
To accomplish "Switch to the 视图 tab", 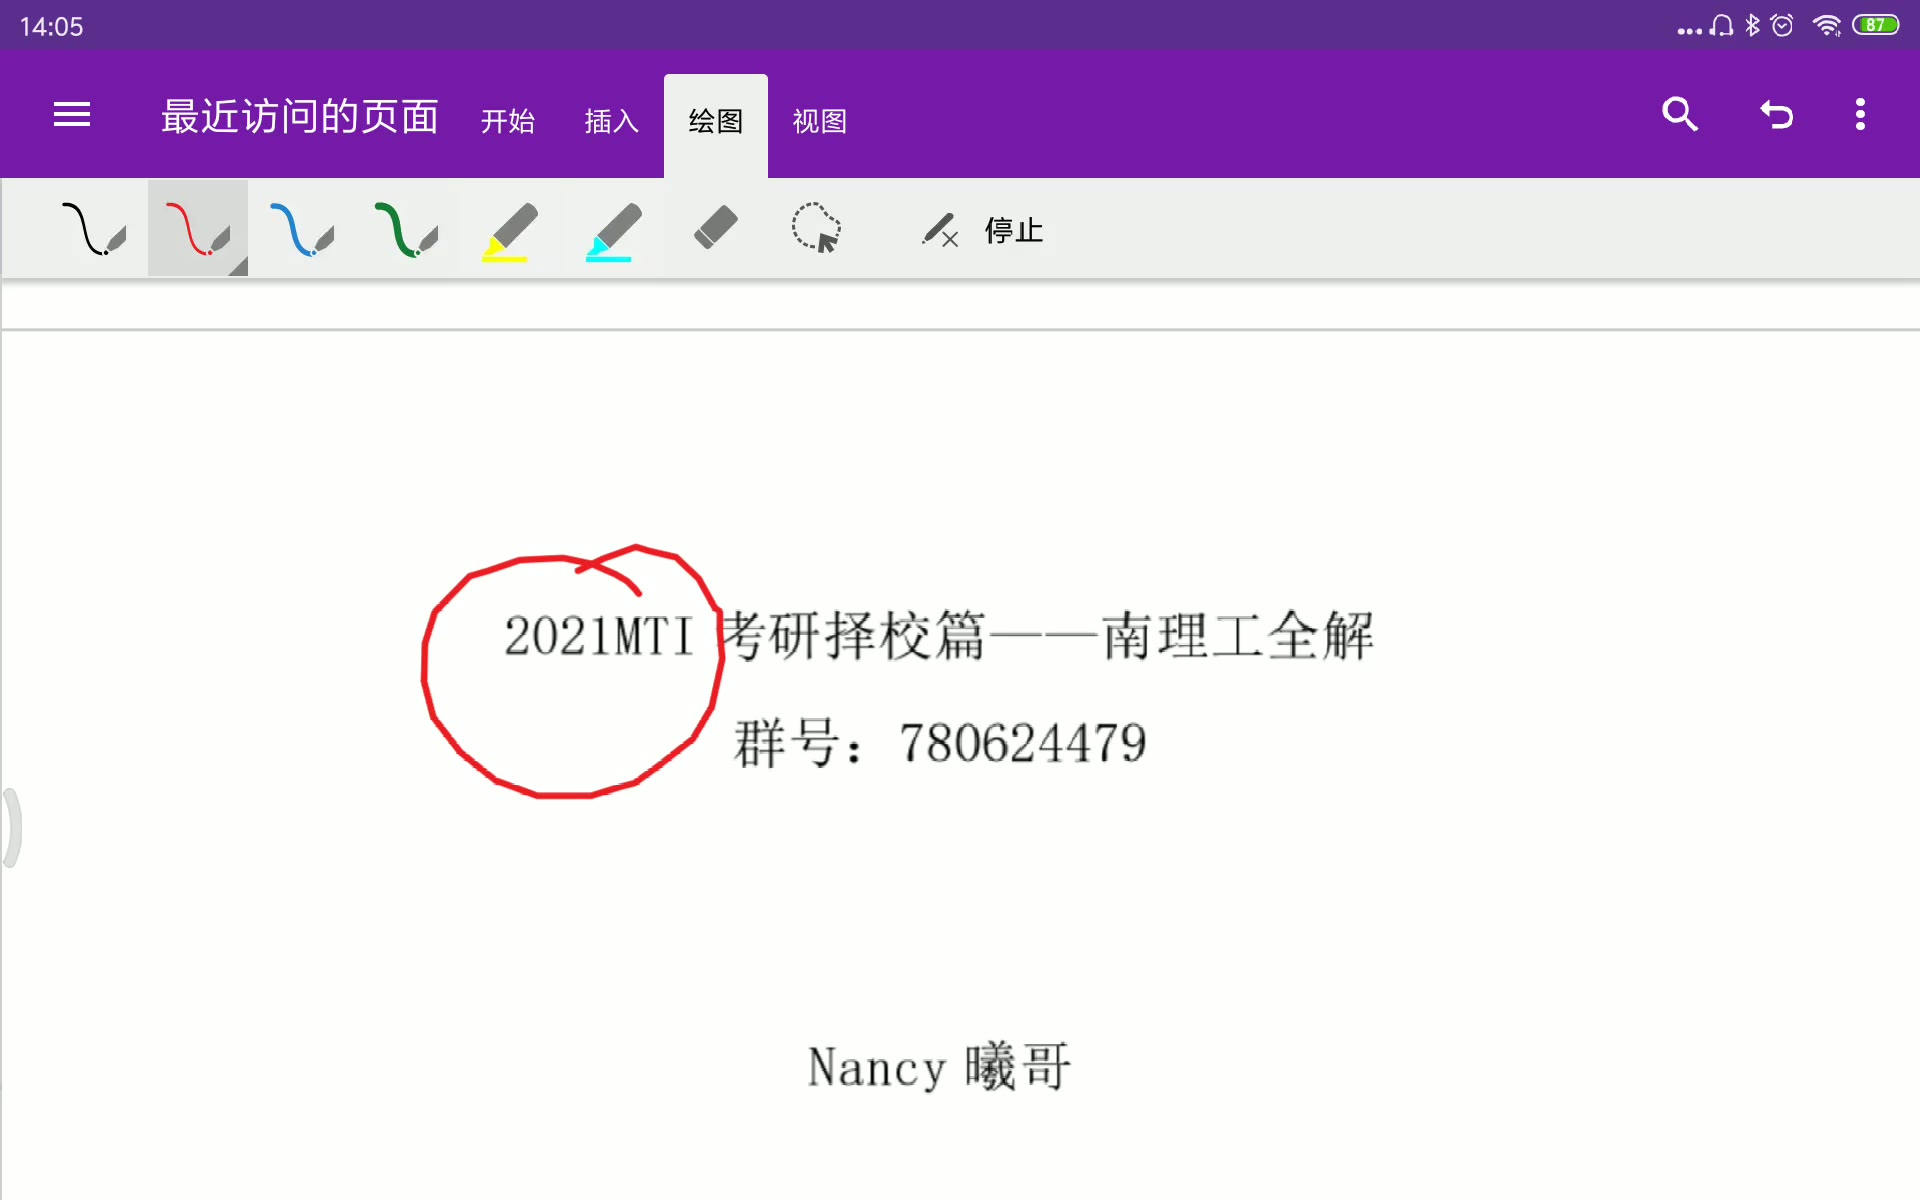I will [820, 121].
